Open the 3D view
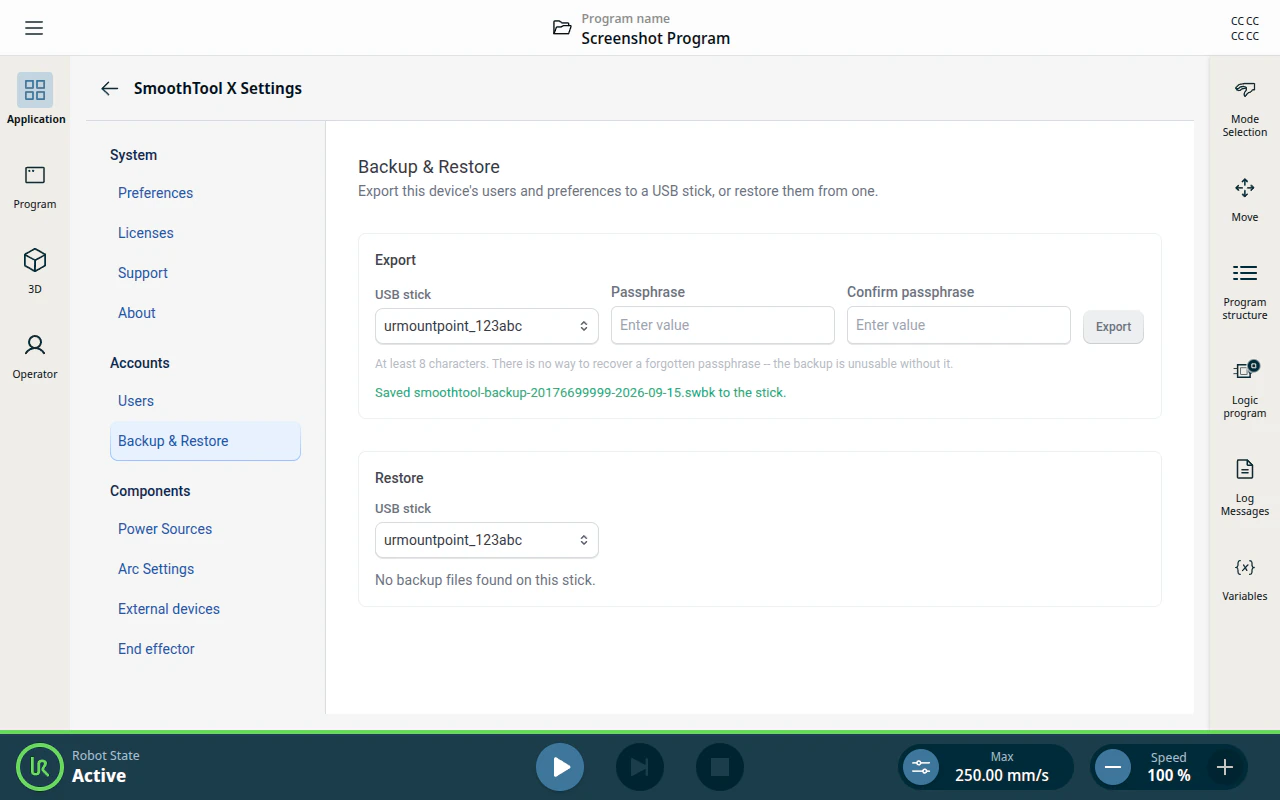 pyautogui.click(x=35, y=271)
